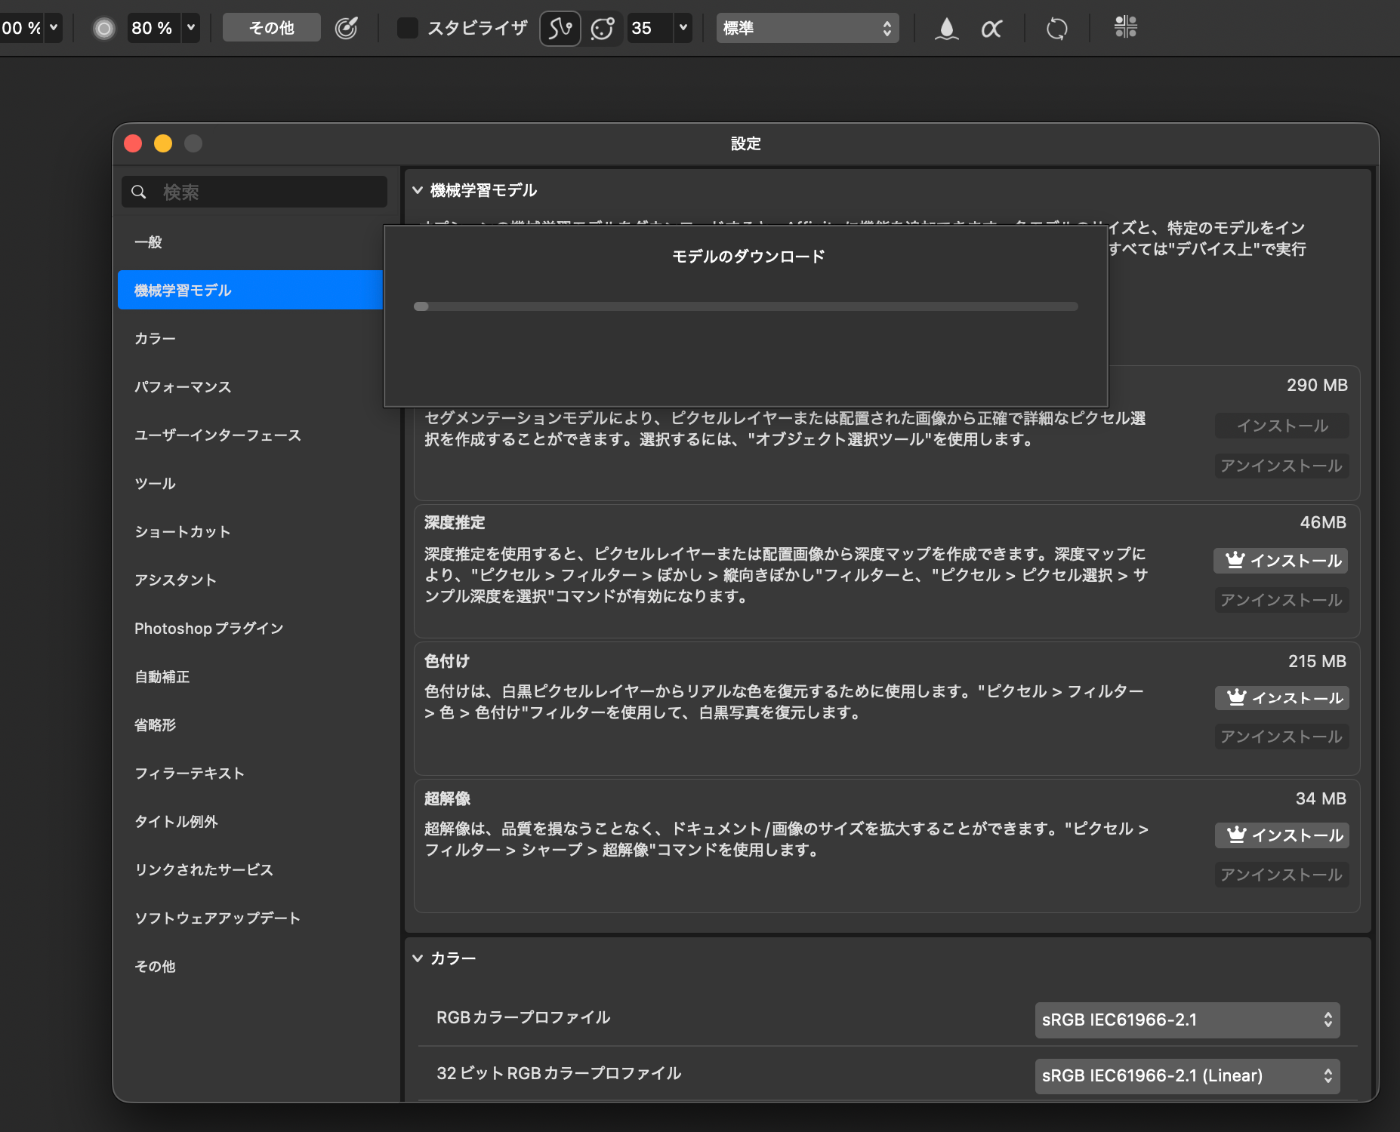Click the RGBカラープロファイル label
Screen dimensions: 1400x1132
[x=523, y=1018]
